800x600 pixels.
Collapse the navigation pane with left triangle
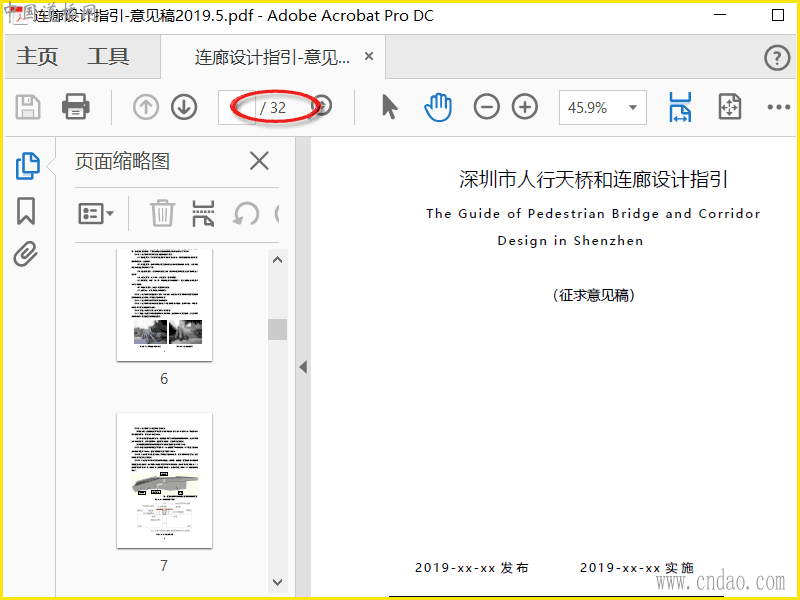point(304,367)
